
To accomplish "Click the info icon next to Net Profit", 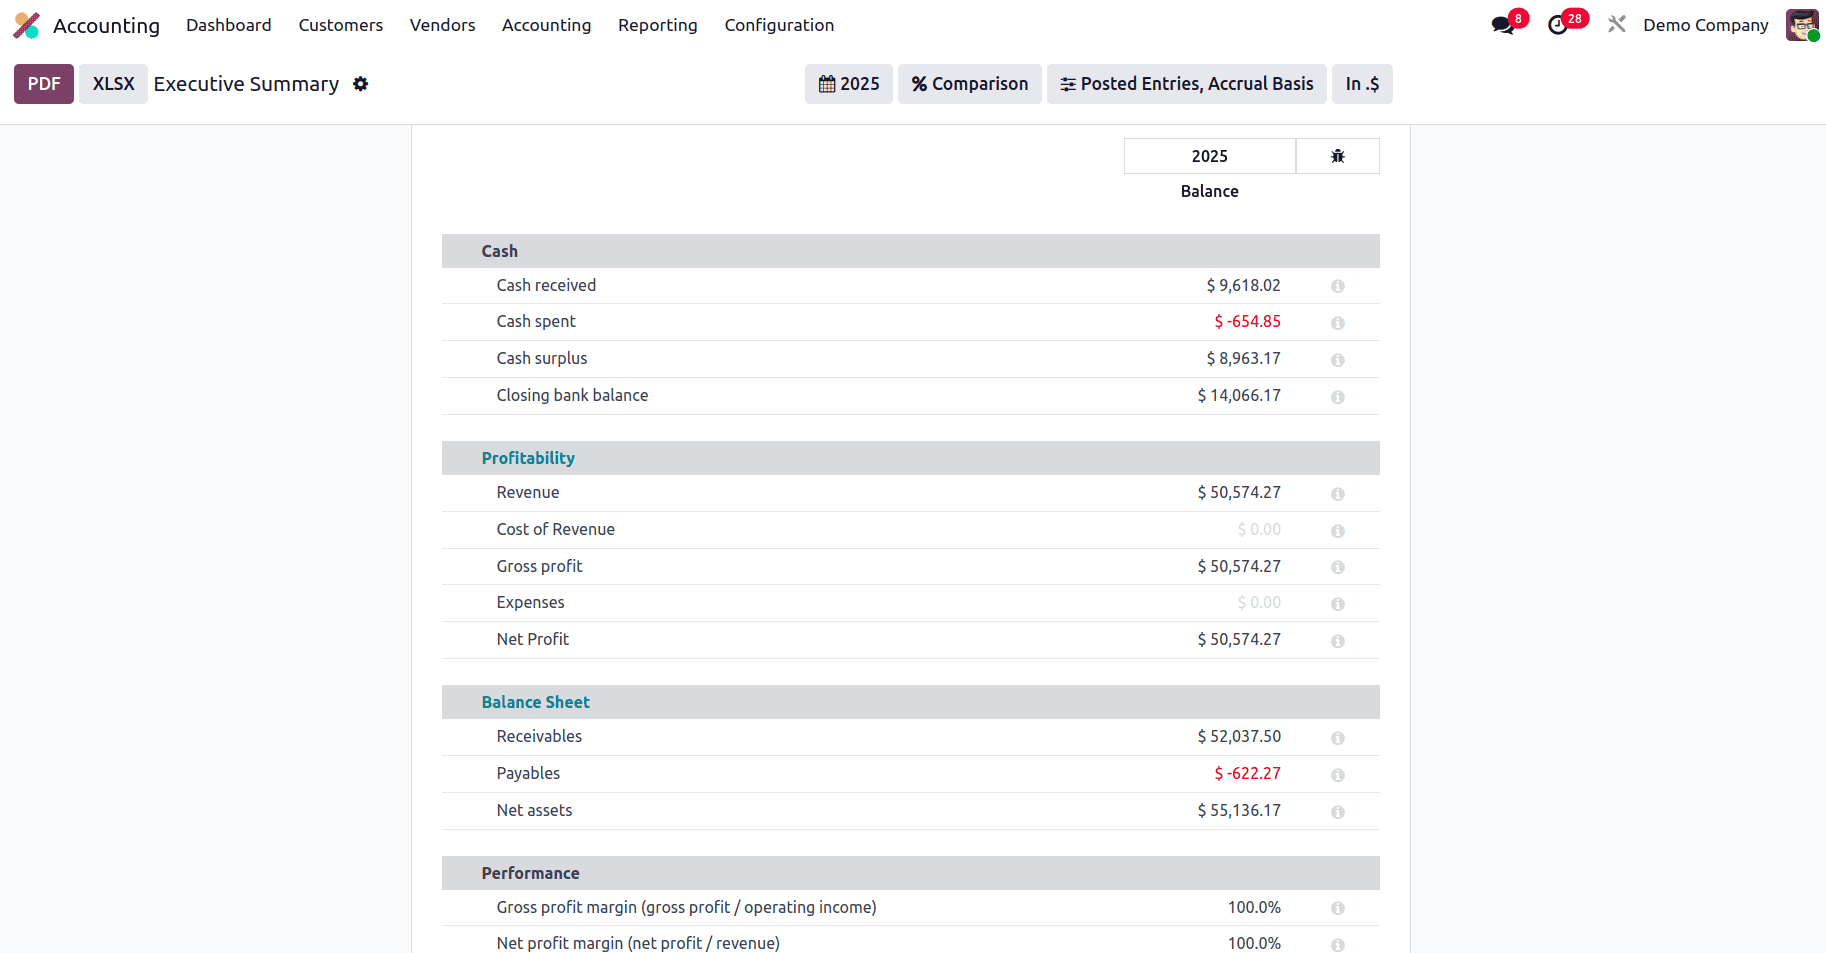I will 1338,640.
